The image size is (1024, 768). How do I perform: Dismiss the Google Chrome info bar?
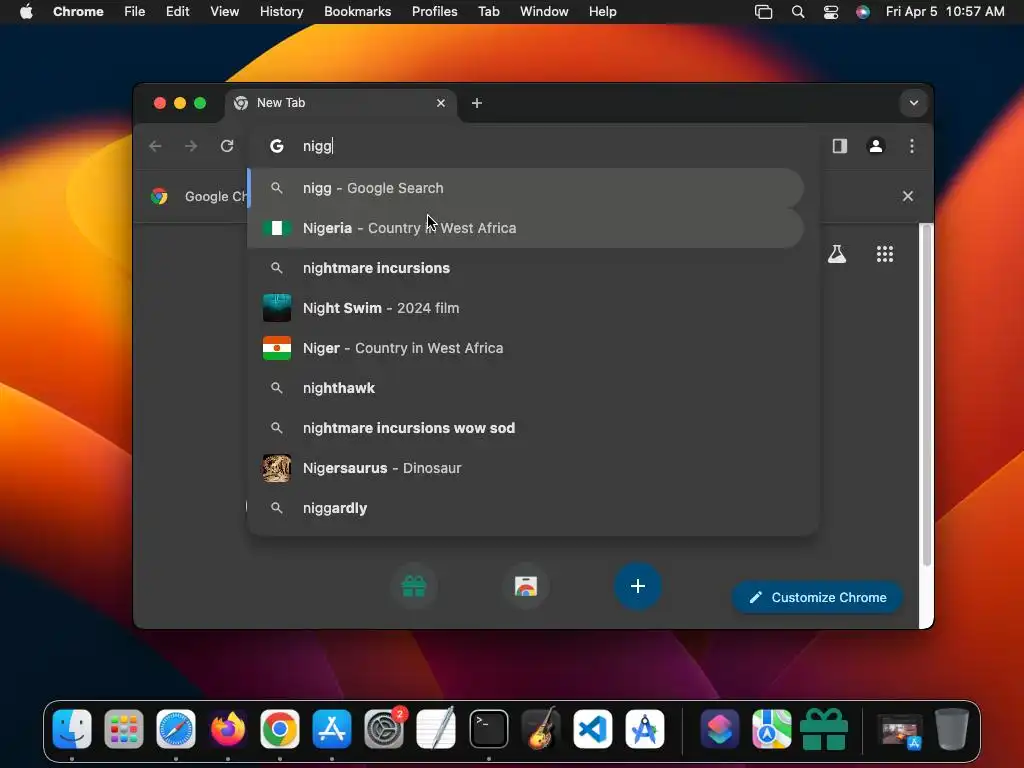908,196
